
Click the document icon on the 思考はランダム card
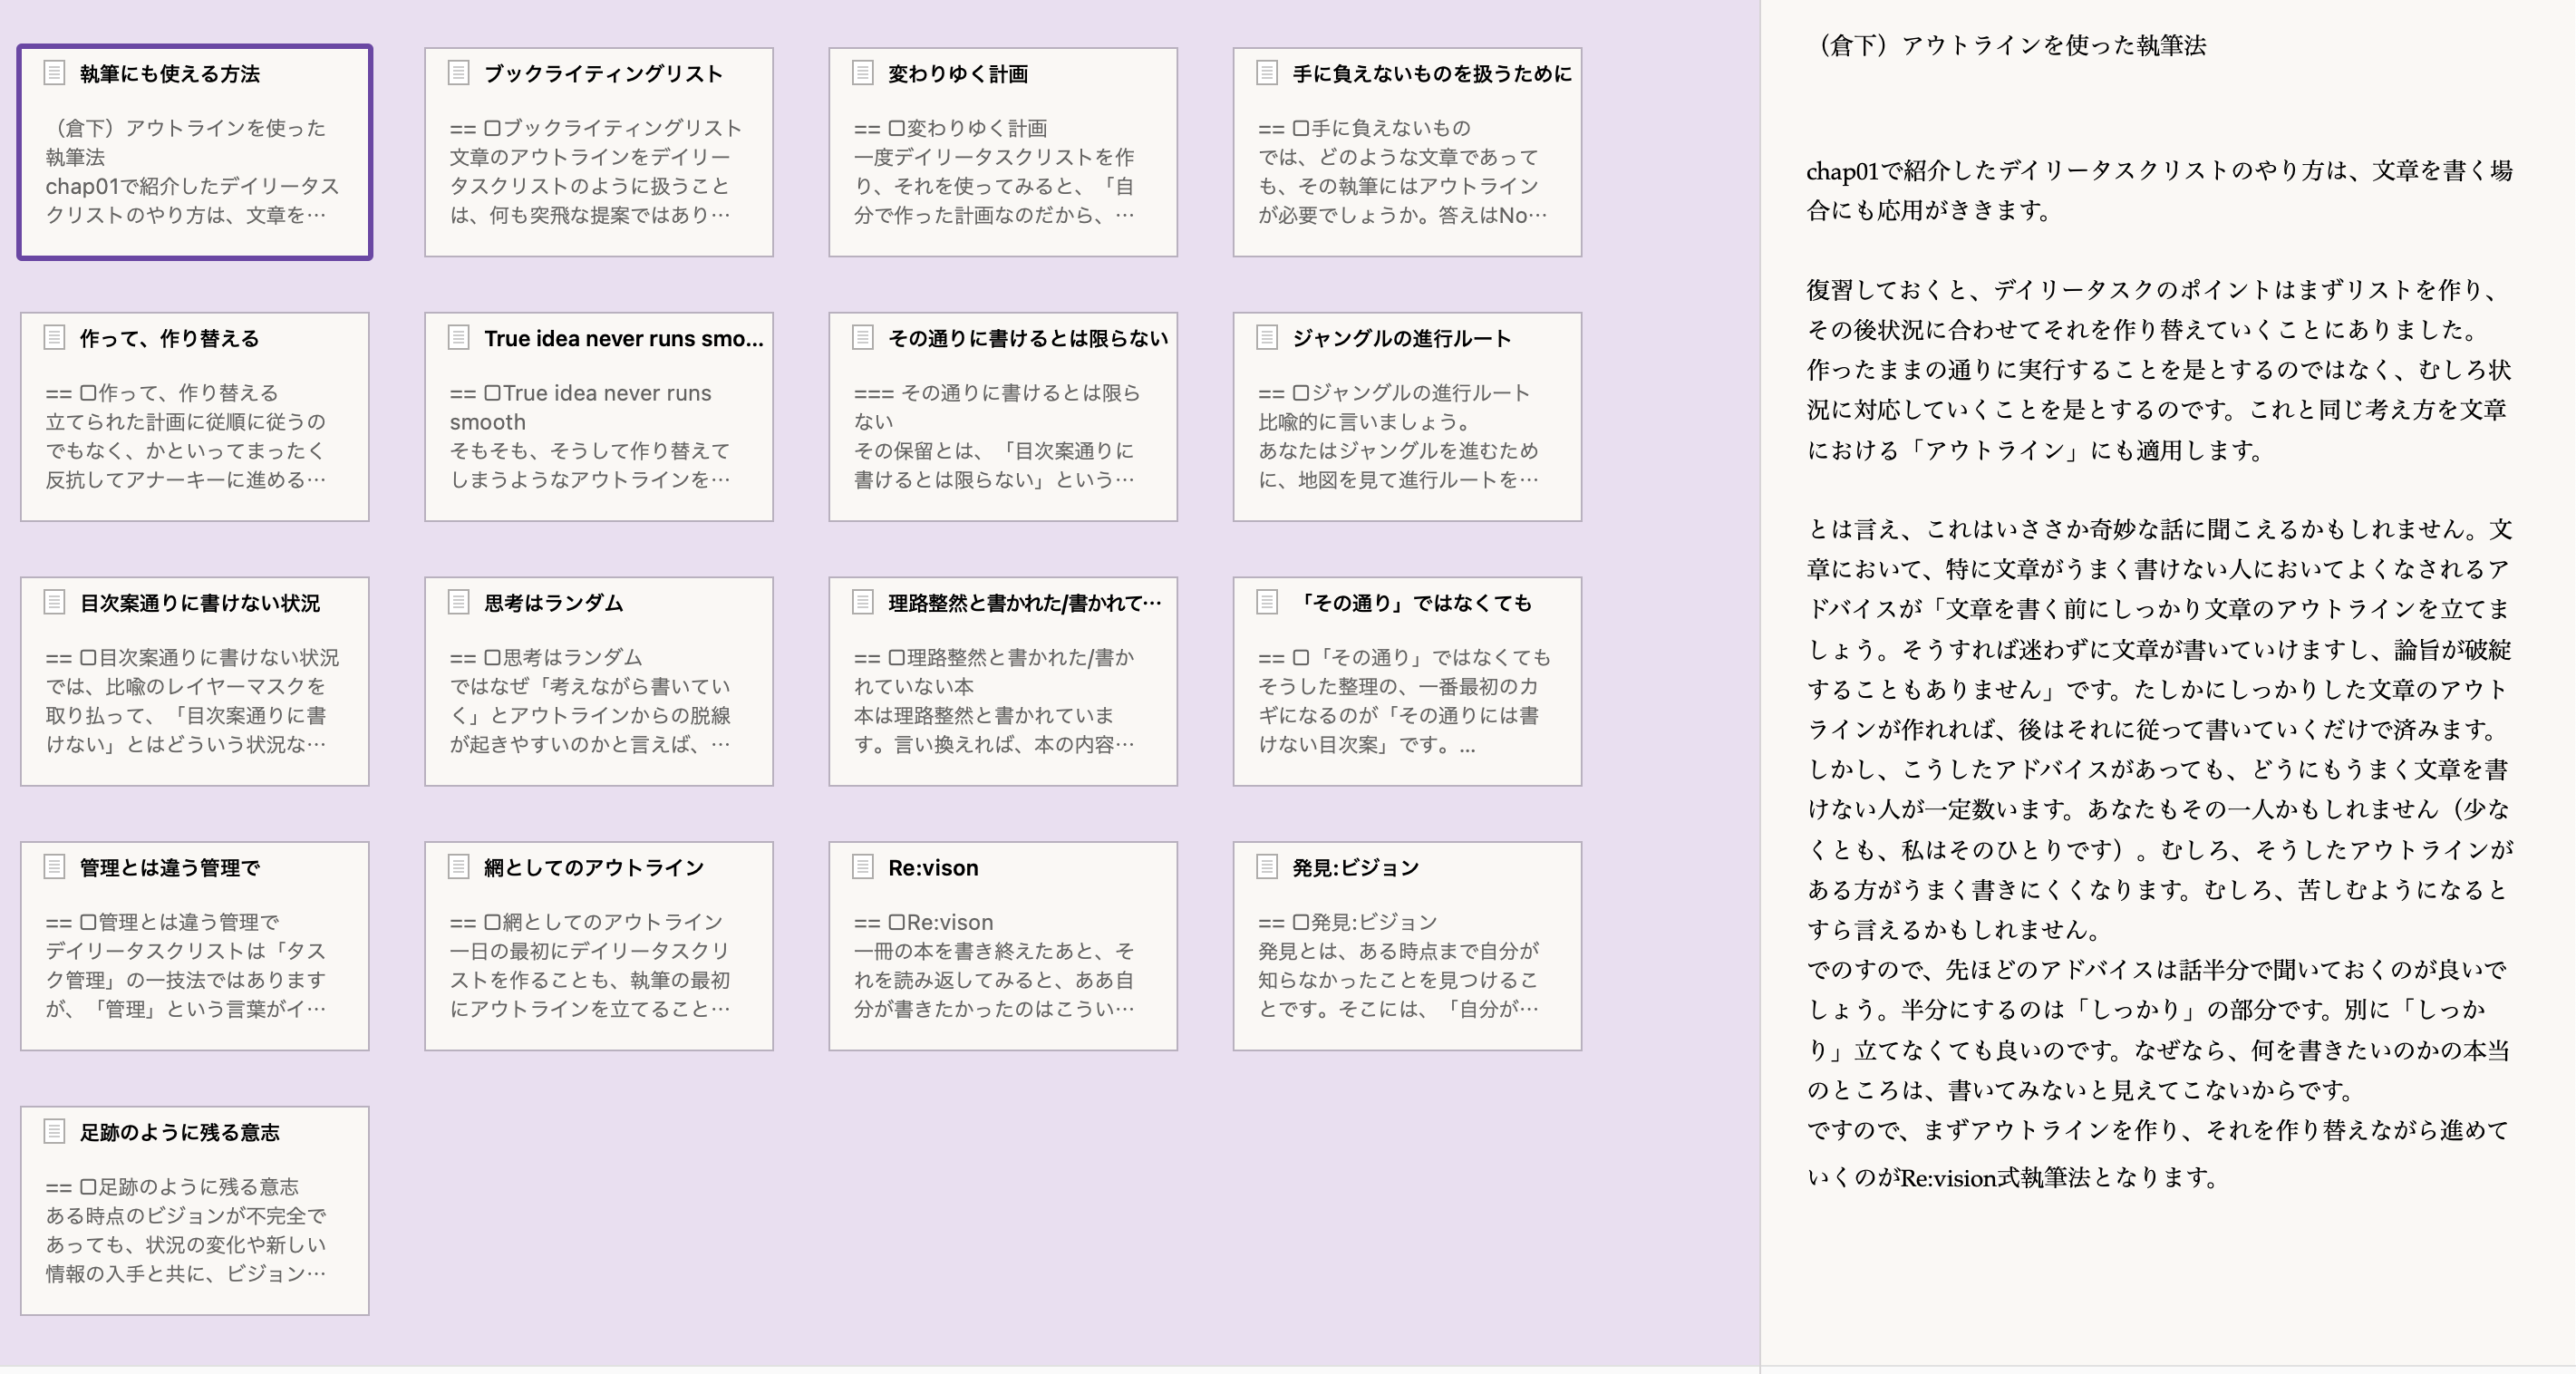(x=459, y=603)
